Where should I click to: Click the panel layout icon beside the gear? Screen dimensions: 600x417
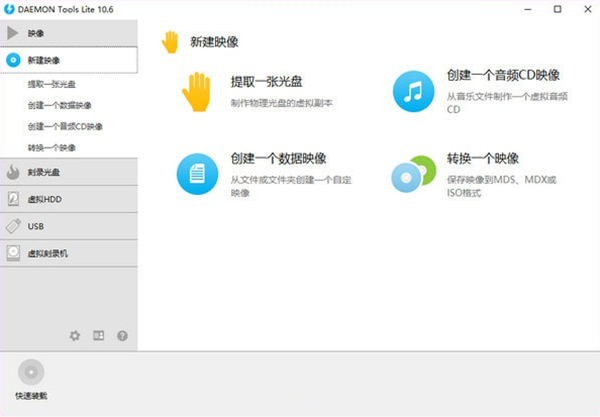coord(99,336)
